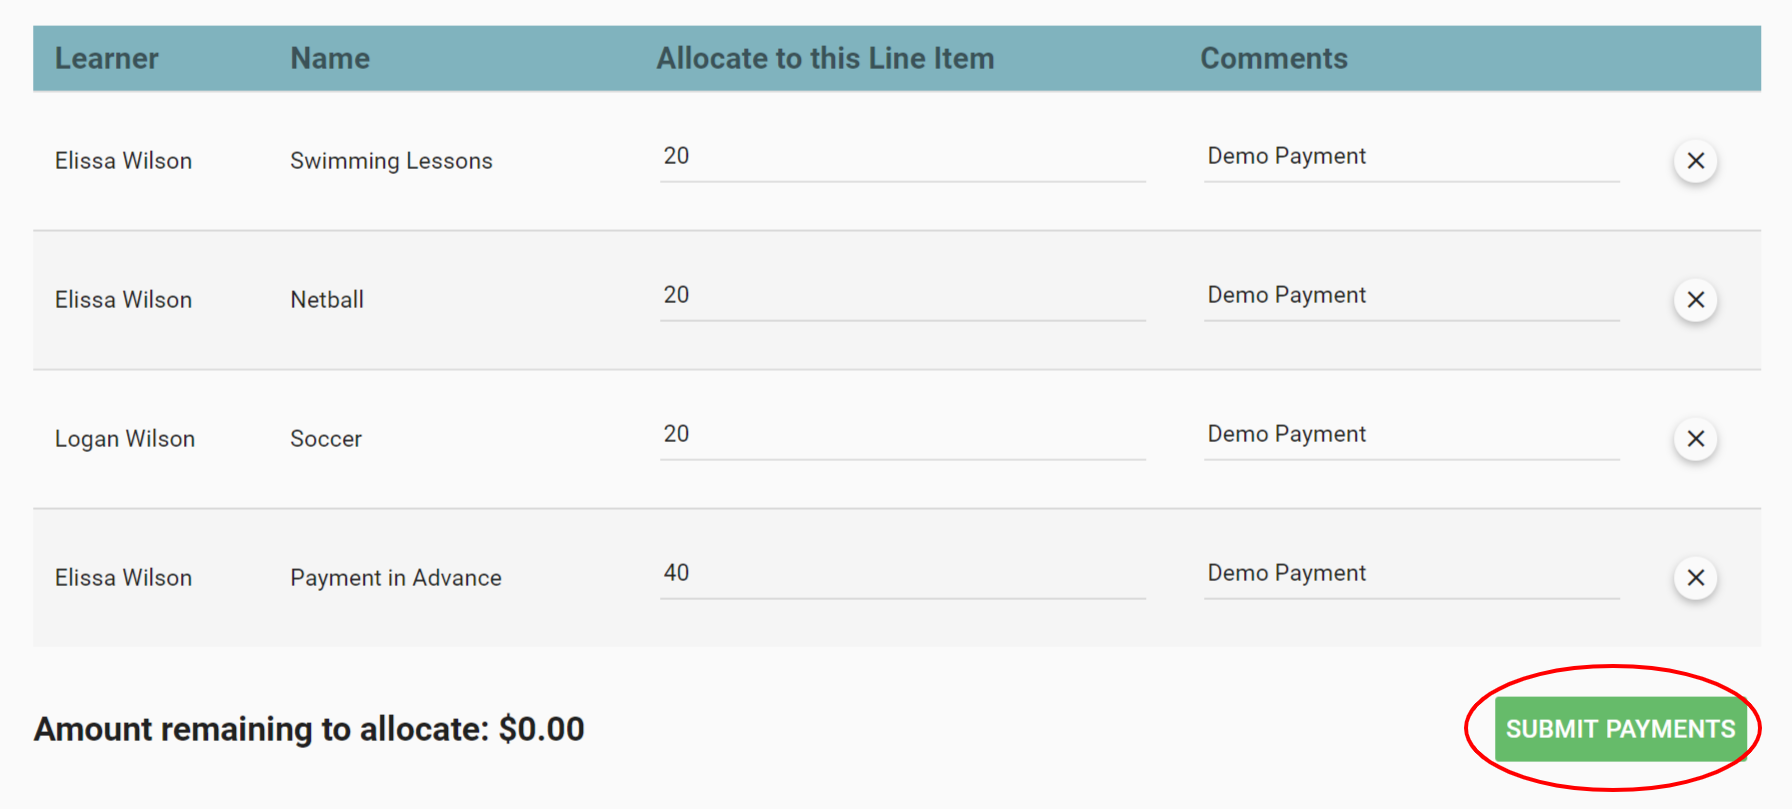Remove Logan Wilson's Soccer line item

tap(1695, 438)
